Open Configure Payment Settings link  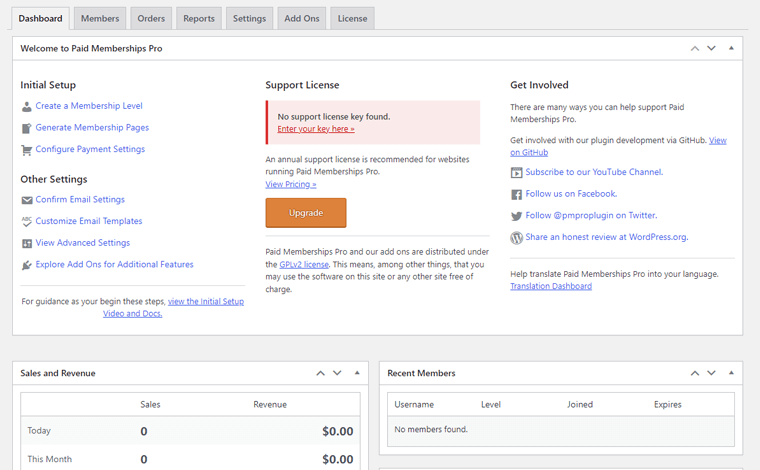(x=90, y=149)
